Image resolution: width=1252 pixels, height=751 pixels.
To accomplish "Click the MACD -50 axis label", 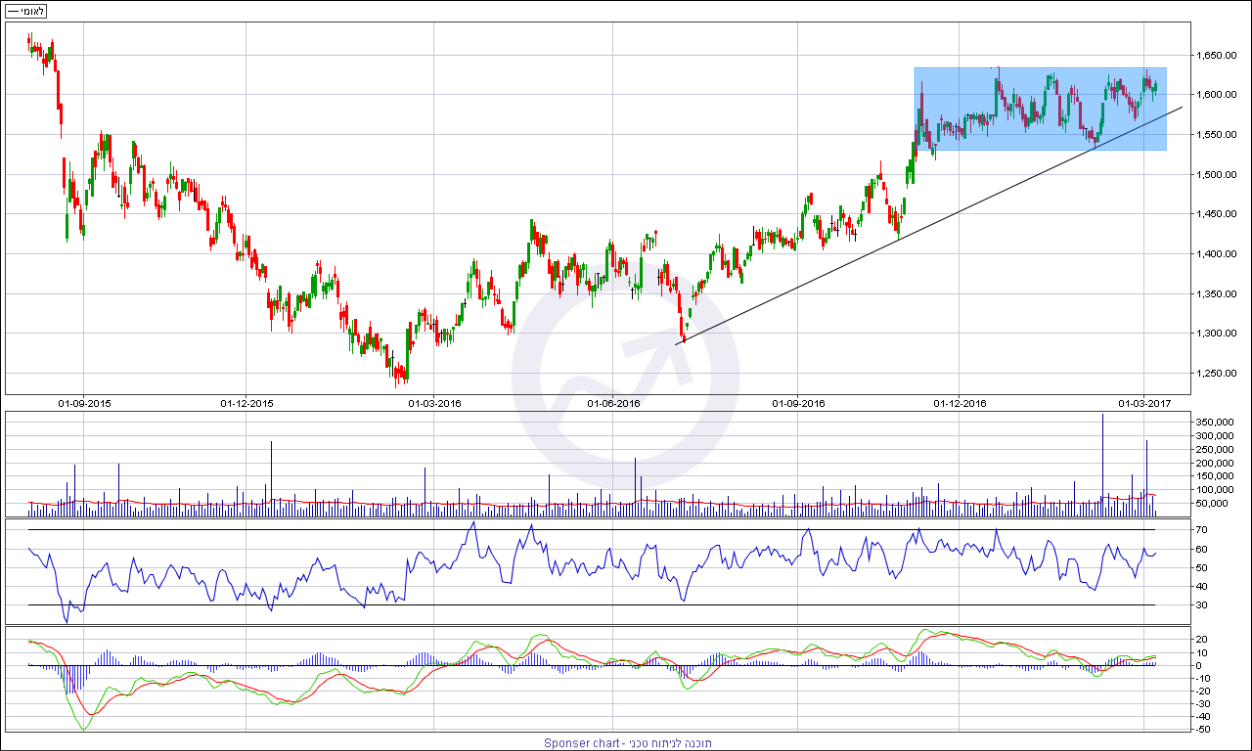I will [x=1203, y=729].
